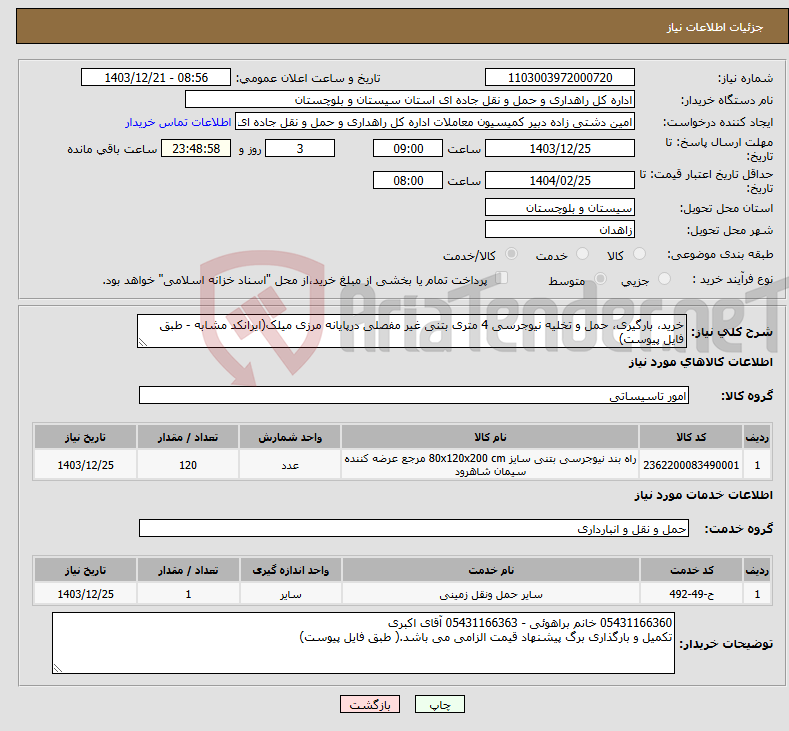Click the resize handle of buyer notes box
The height and width of the screenshot is (731, 789).
click(58, 668)
